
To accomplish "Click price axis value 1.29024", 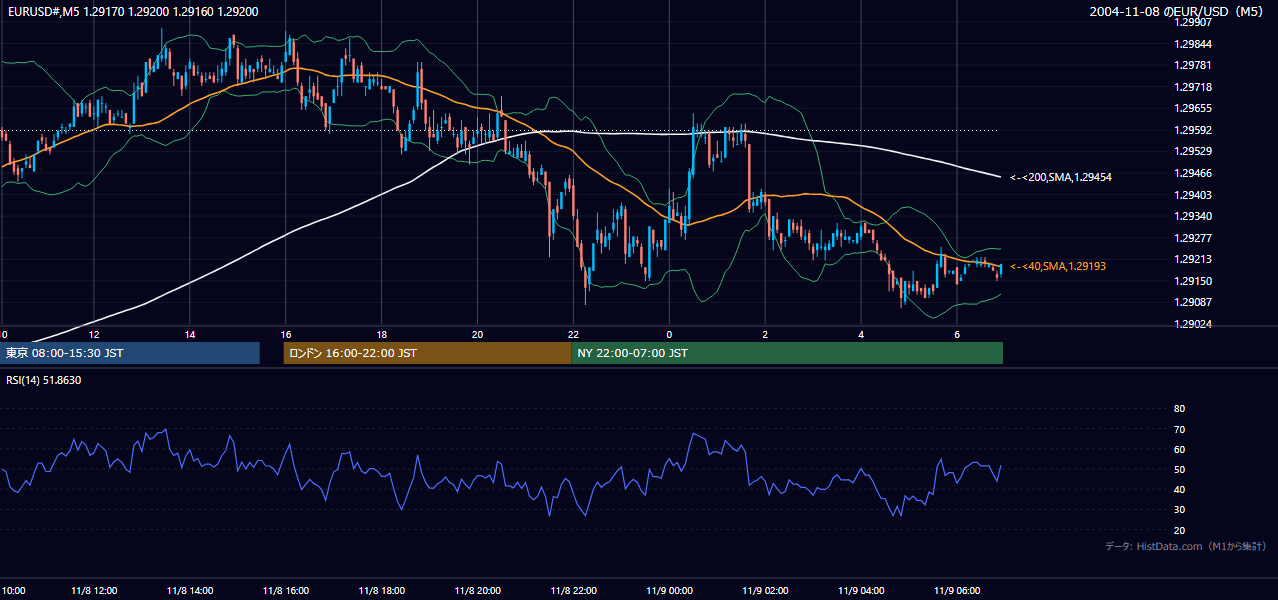I will (x=1193, y=324).
